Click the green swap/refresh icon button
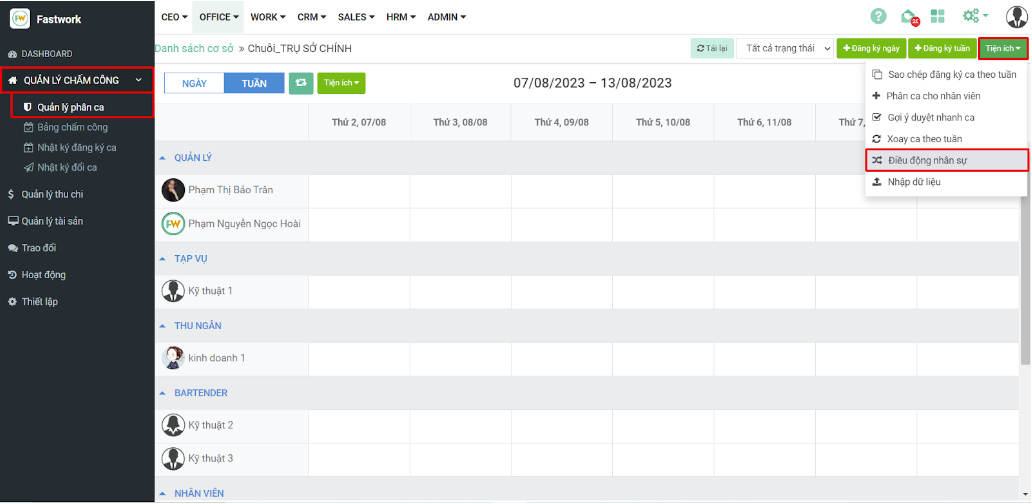The height and width of the screenshot is (504, 1032). pos(301,83)
